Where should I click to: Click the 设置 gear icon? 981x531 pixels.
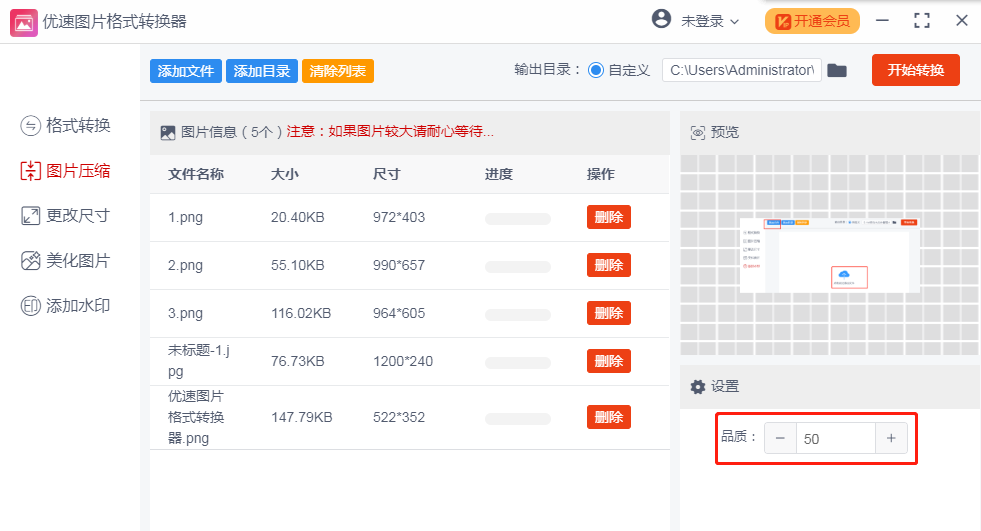tap(698, 387)
